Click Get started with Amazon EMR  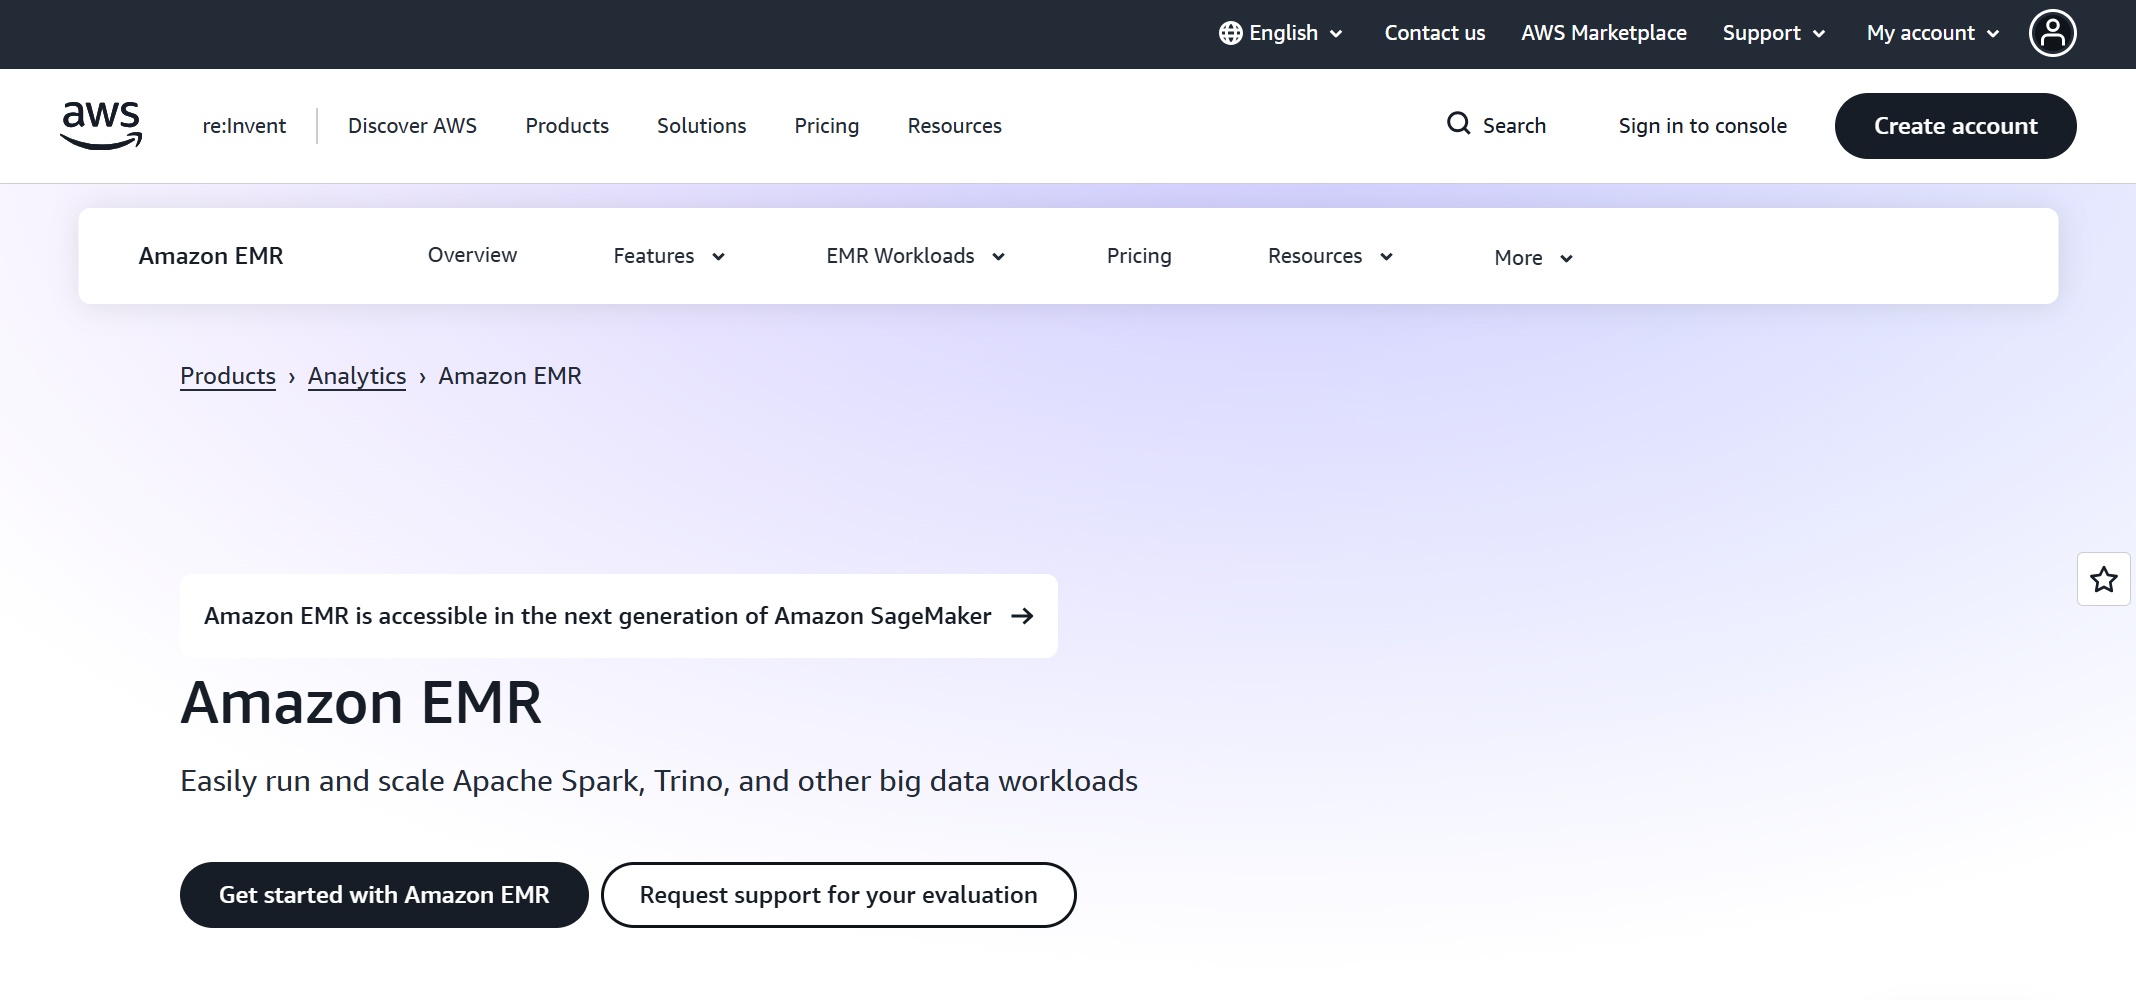point(384,894)
